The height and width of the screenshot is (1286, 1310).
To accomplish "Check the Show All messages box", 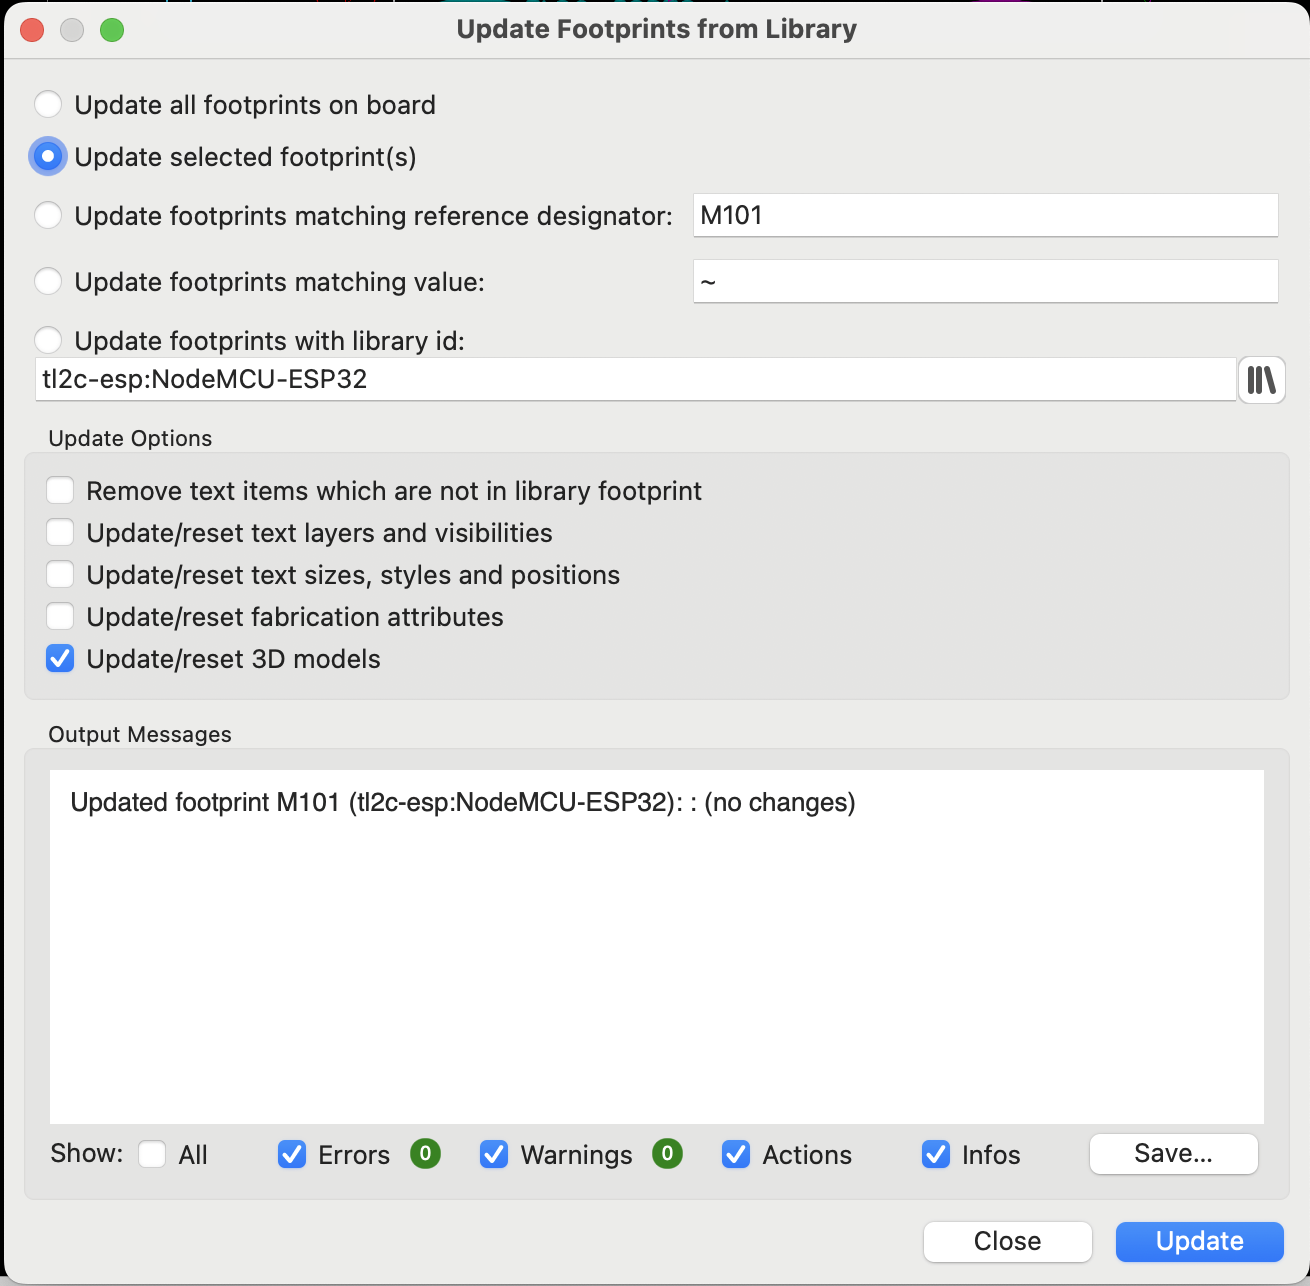I will pos(152,1155).
